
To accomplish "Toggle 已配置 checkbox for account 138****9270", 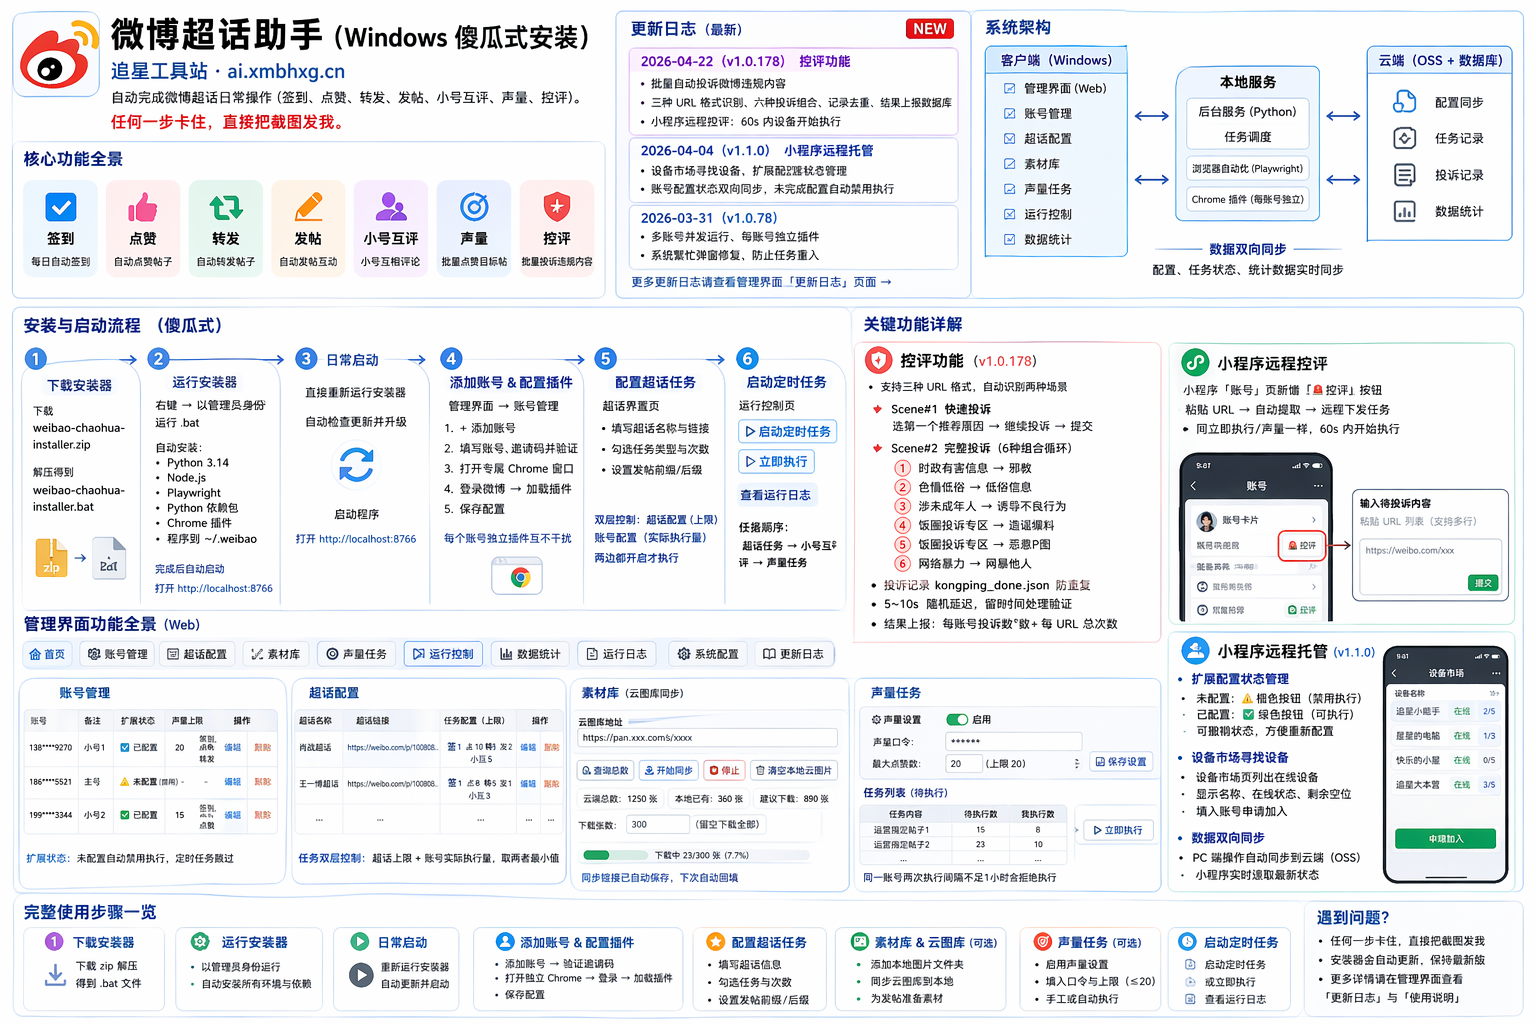I will 124,747.
